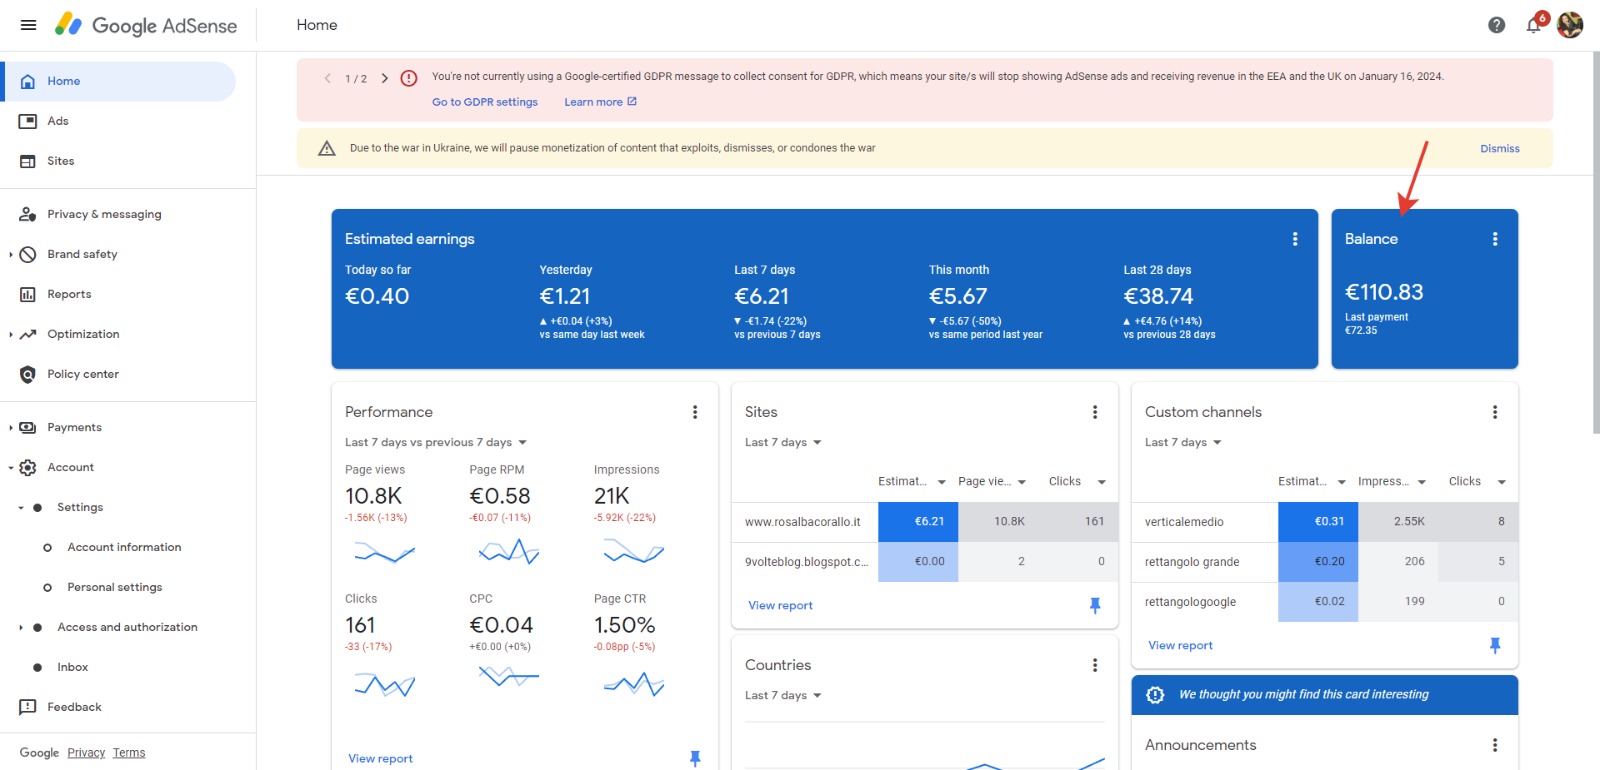Click the Feedback sidebar icon
Image resolution: width=1600 pixels, height=770 pixels.
click(x=28, y=707)
